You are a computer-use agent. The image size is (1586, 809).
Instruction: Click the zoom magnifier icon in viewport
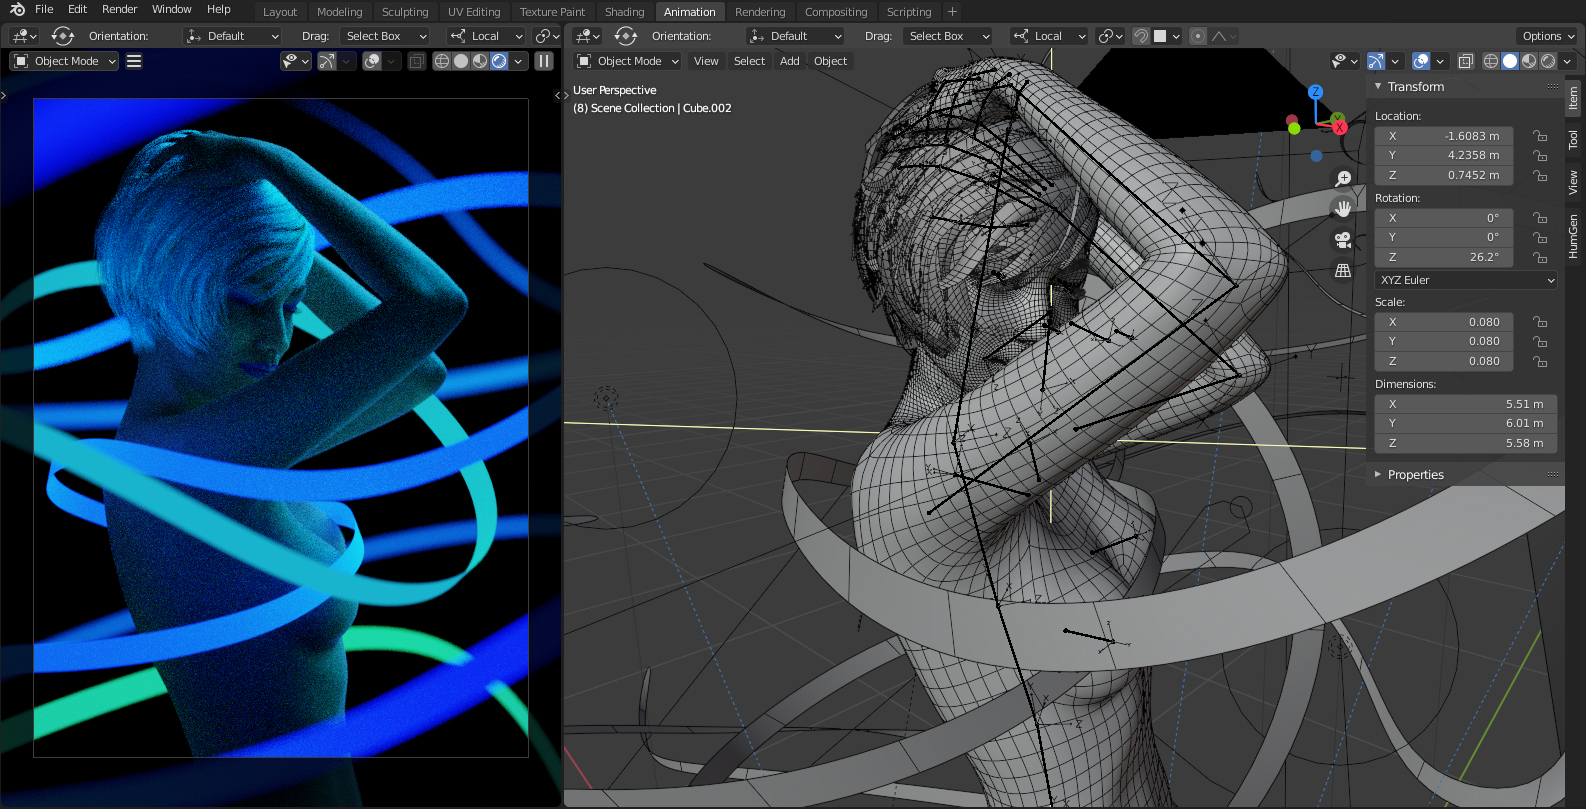click(x=1343, y=178)
